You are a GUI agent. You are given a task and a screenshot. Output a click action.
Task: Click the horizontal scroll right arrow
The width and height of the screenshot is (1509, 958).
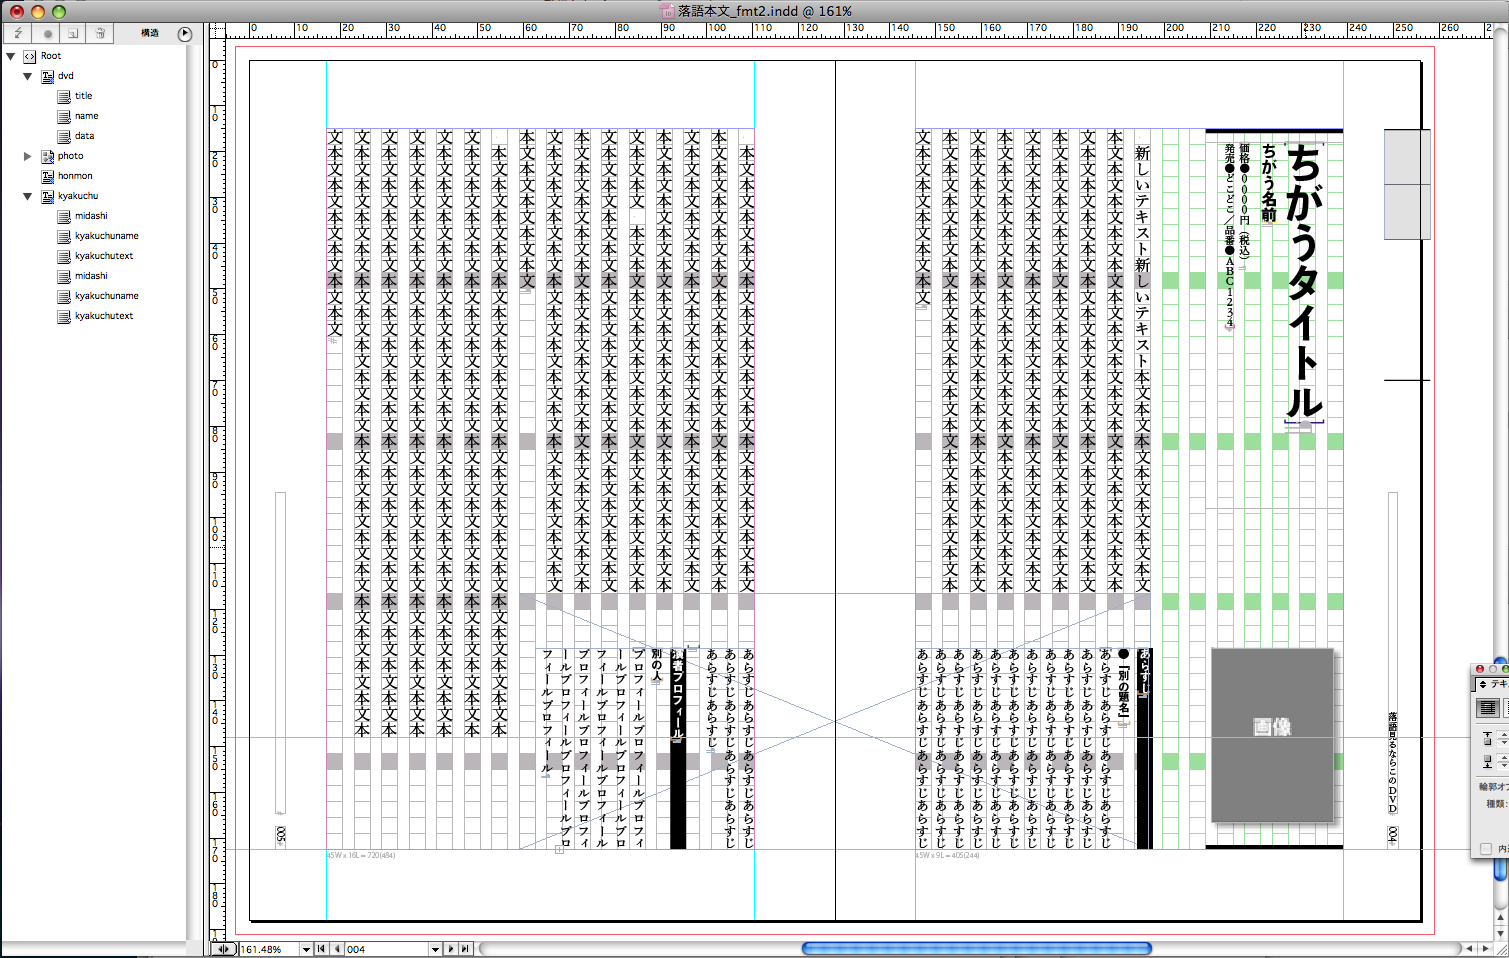tap(1485, 949)
